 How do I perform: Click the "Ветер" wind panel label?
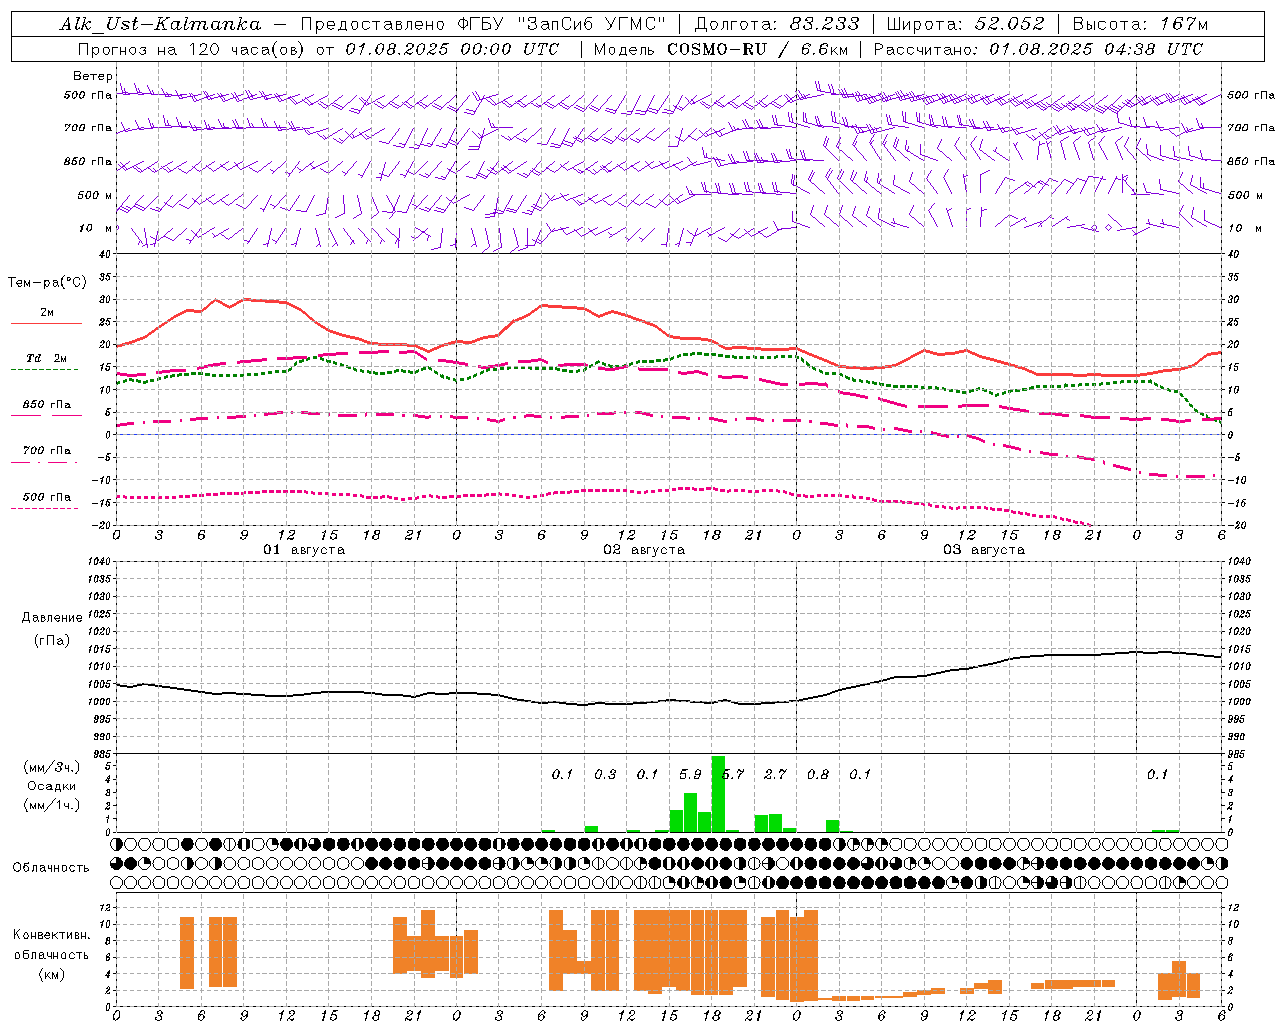click(x=93, y=76)
